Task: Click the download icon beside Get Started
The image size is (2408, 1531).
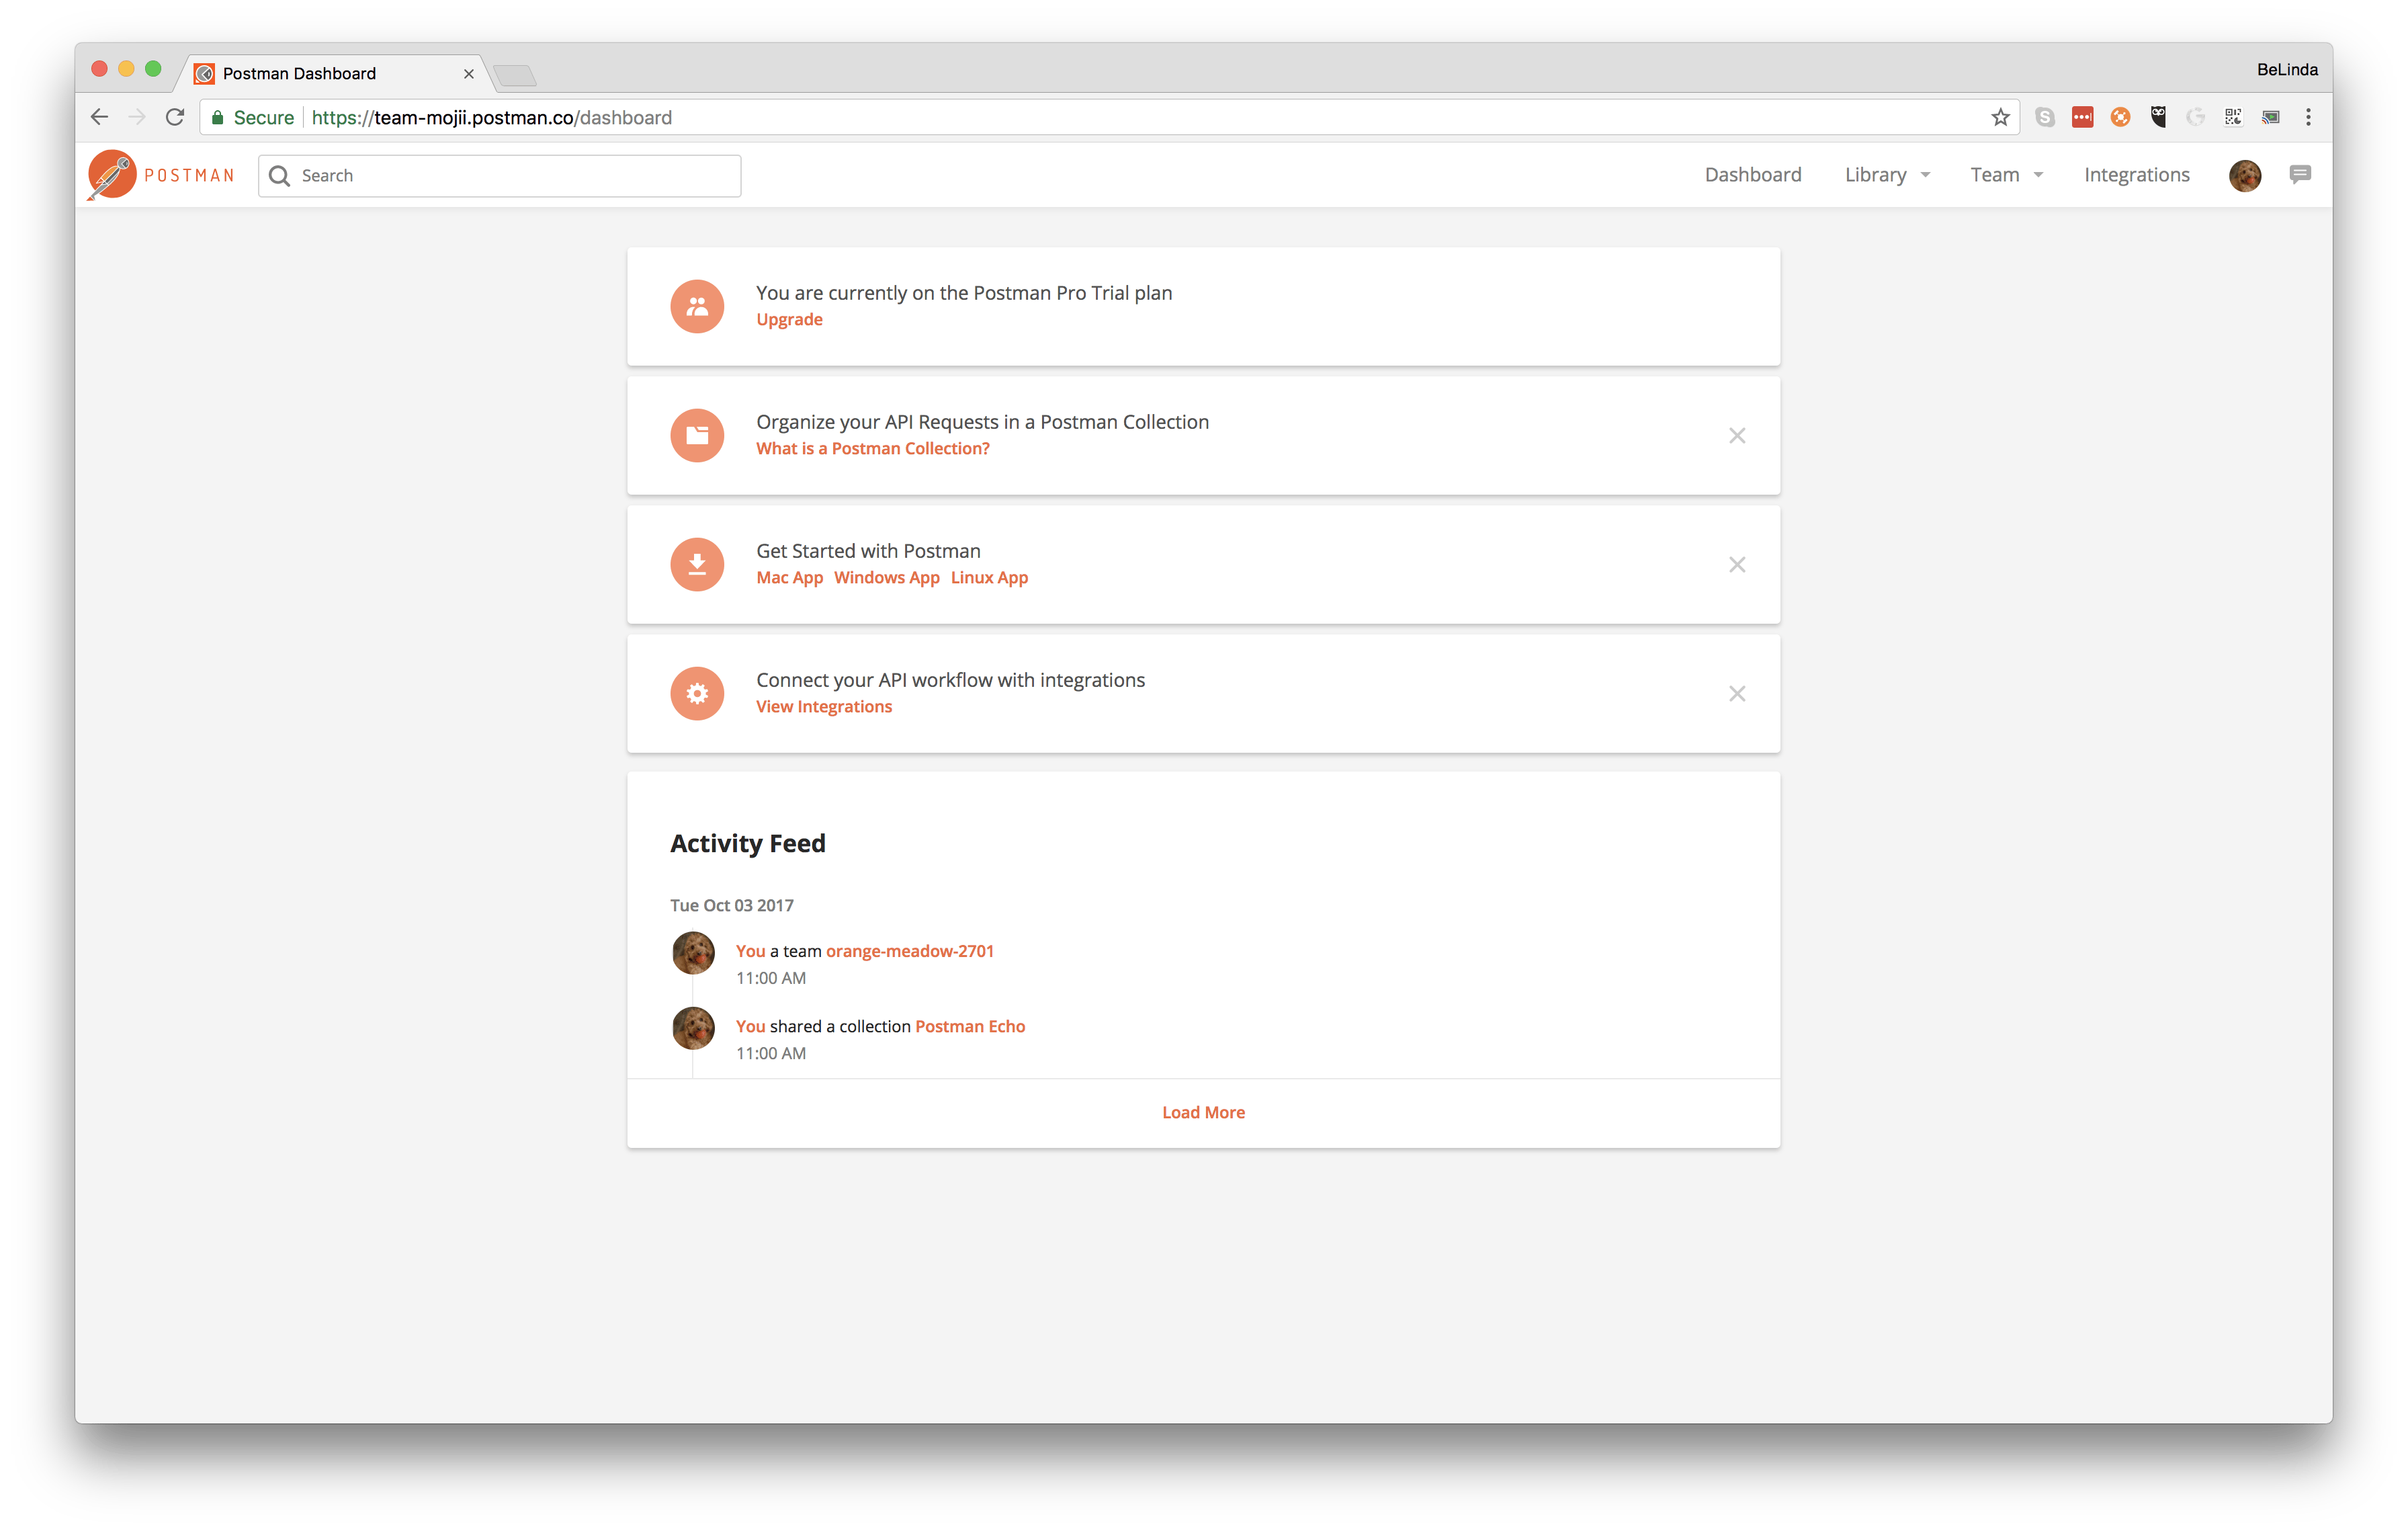Action: (697, 564)
